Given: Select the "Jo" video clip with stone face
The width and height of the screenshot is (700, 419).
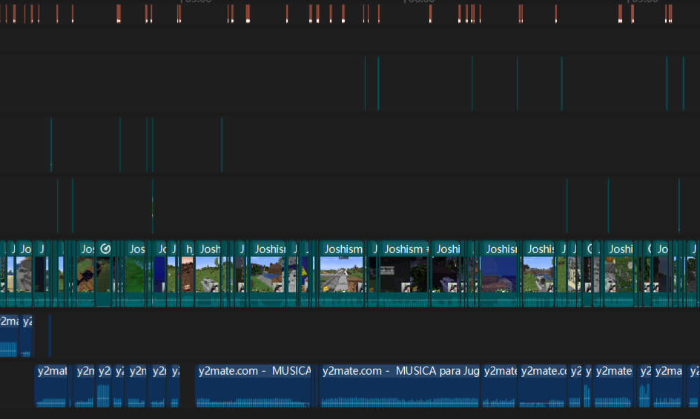Looking at the screenshot, I should tap(25, 273).
